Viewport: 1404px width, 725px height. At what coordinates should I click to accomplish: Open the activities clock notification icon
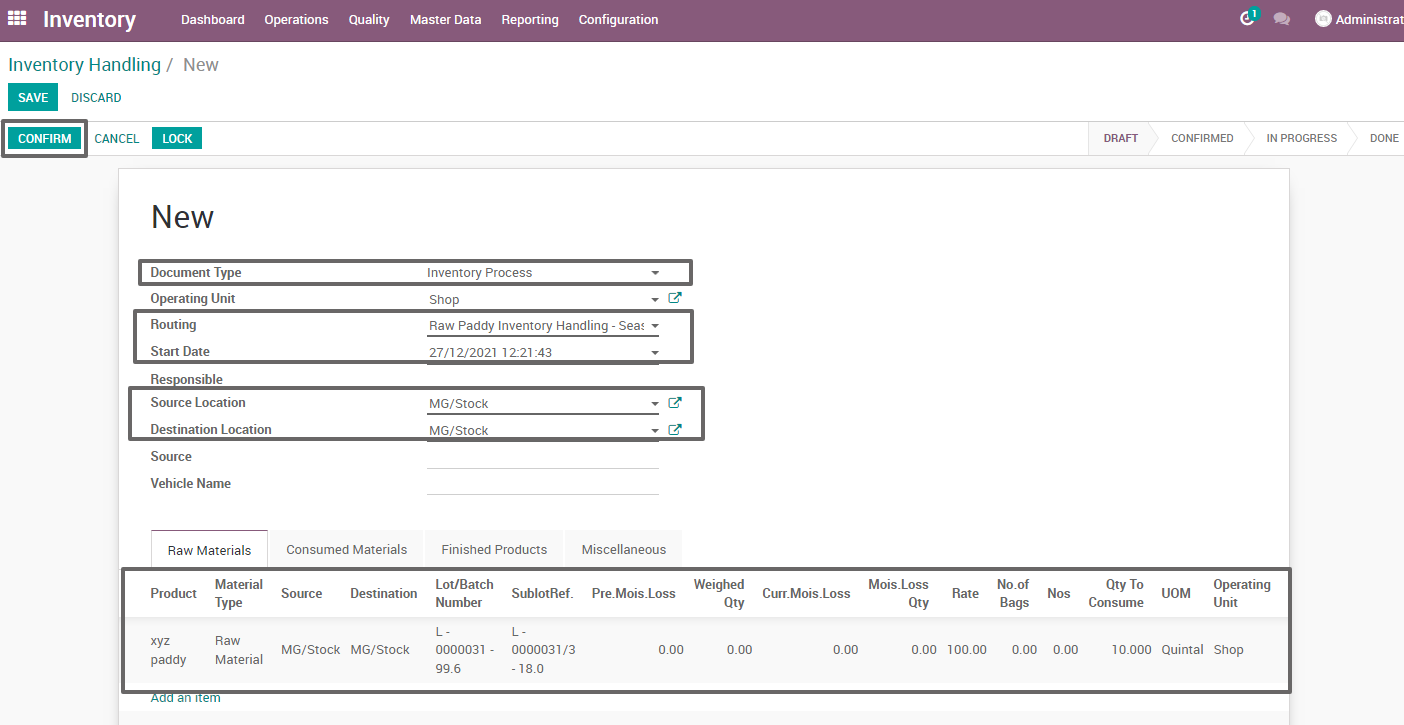click(x=1246, y=17)
